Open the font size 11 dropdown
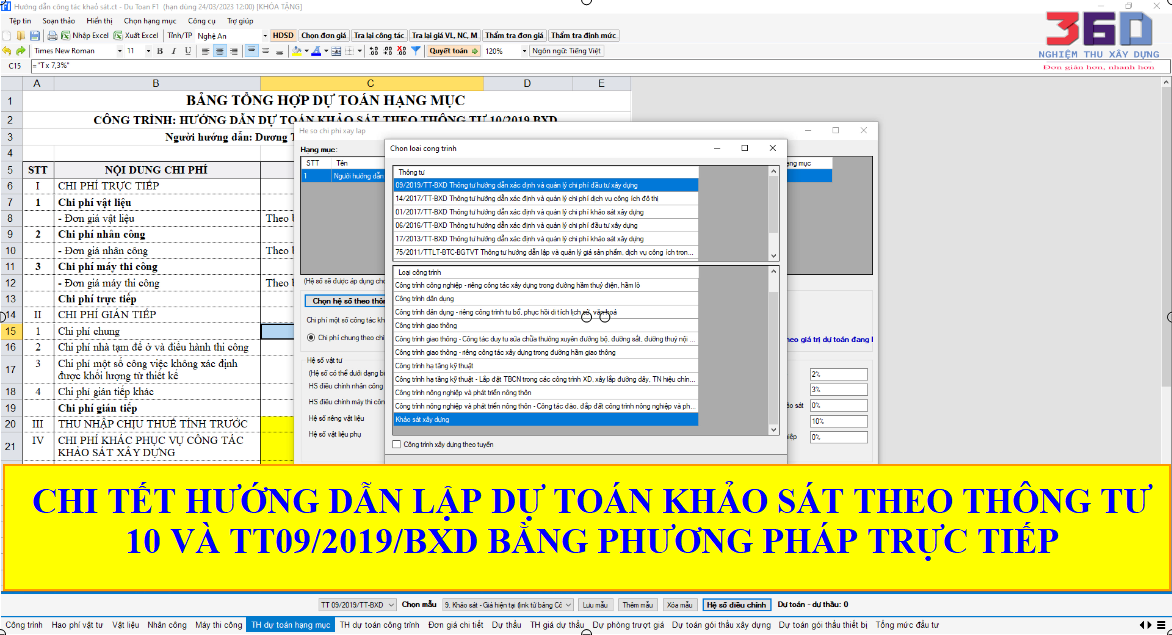This screenshot has width=1172, height=635. tap(148, 51)
